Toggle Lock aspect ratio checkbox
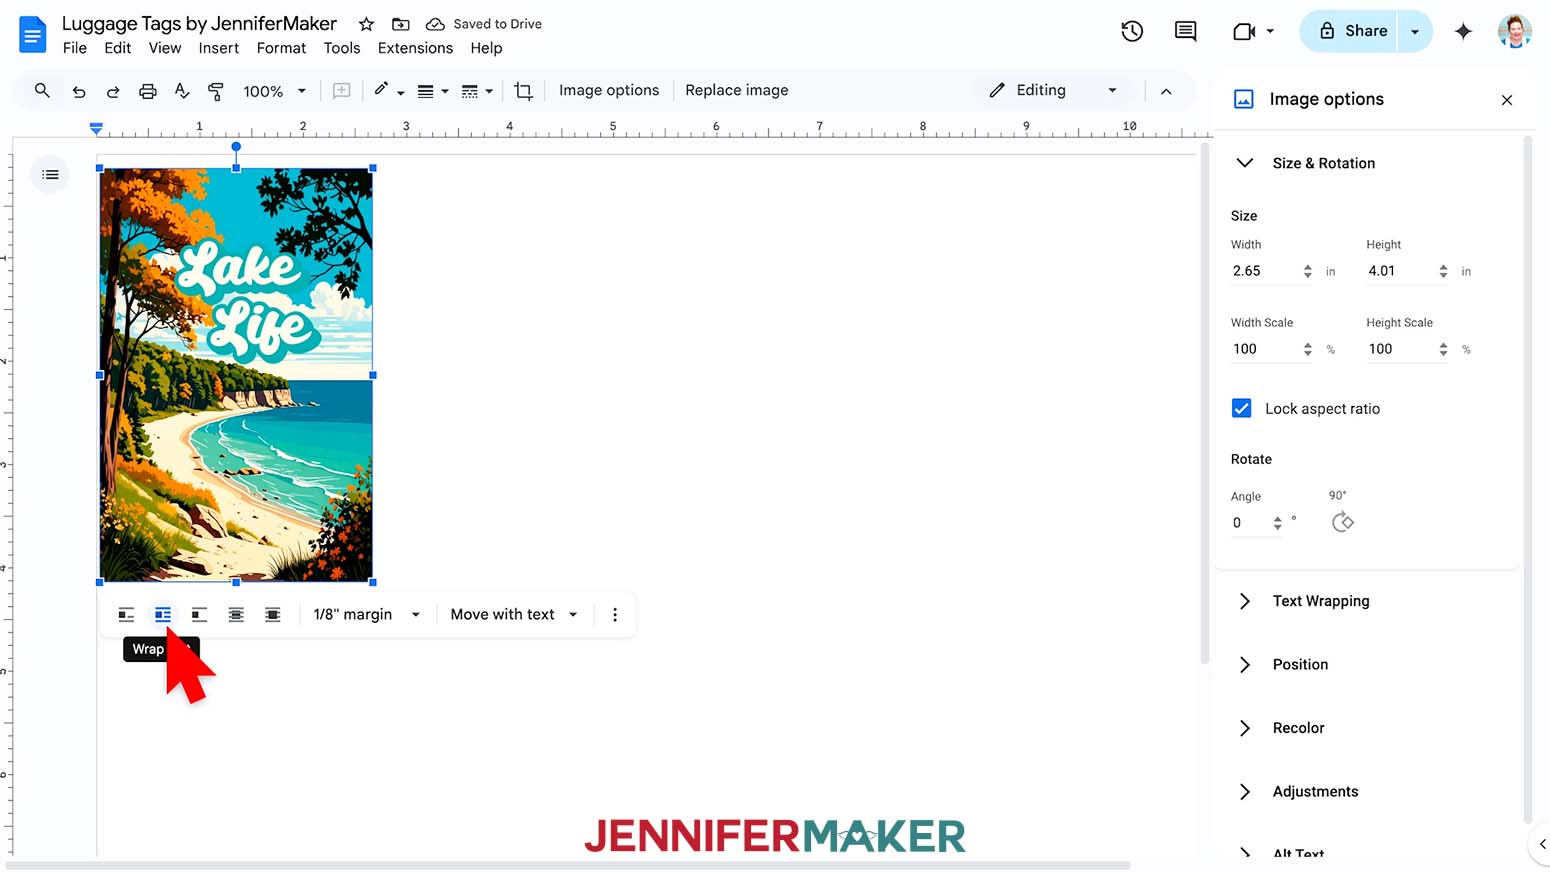This screenshot has height=872, width=1550. [x=1241, y=408]
